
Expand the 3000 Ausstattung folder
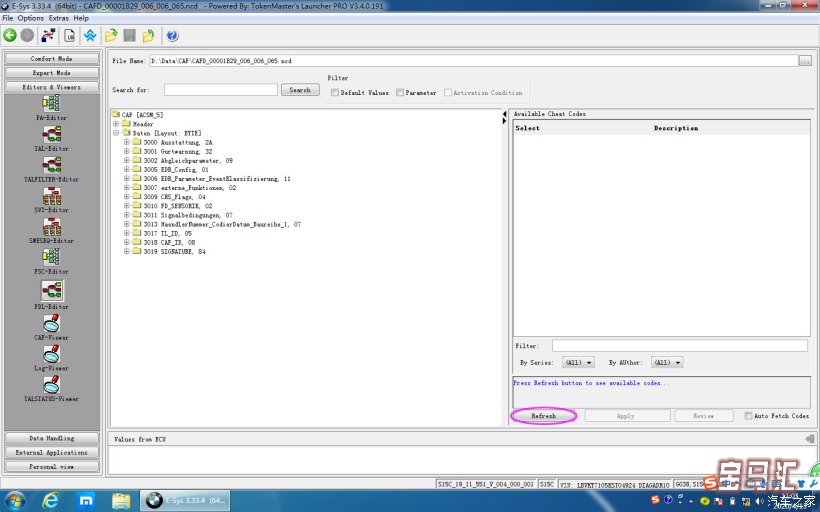[x=127, y=142]
